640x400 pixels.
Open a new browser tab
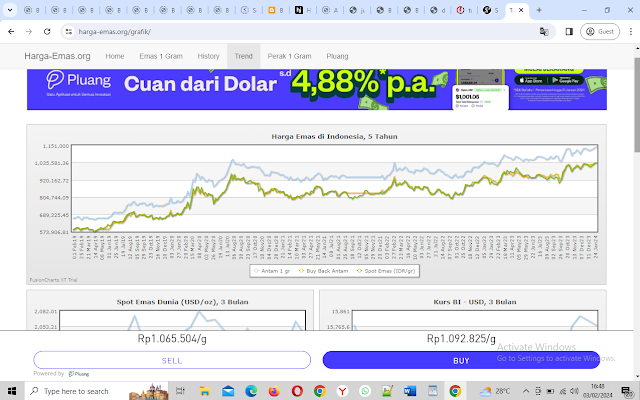click(539, 10)
